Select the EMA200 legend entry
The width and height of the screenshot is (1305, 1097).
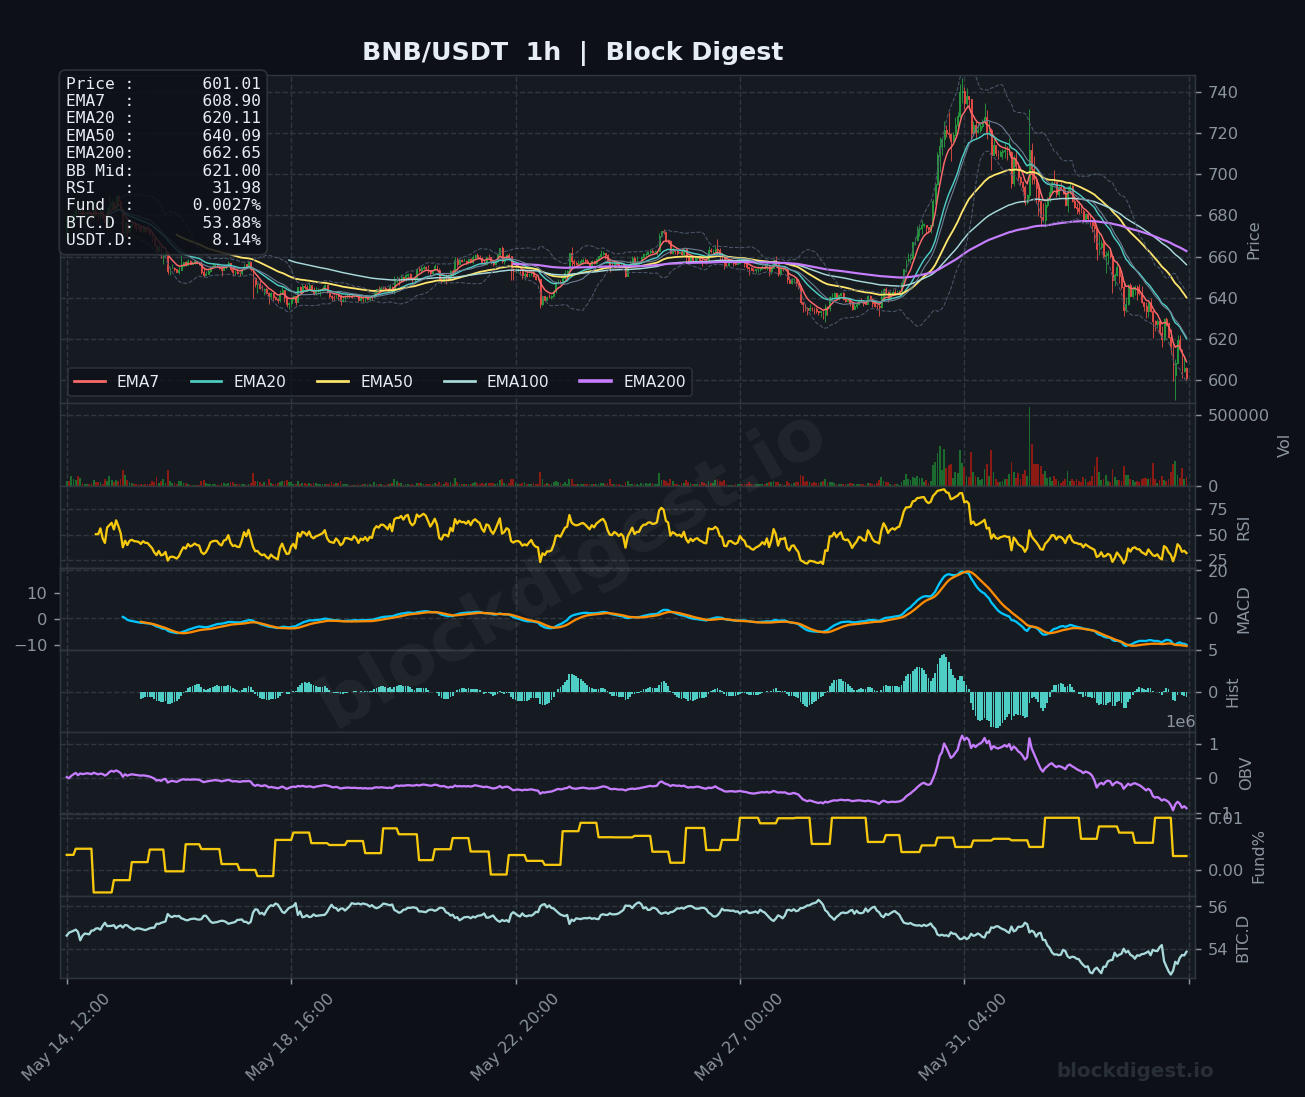coord(632,382)
